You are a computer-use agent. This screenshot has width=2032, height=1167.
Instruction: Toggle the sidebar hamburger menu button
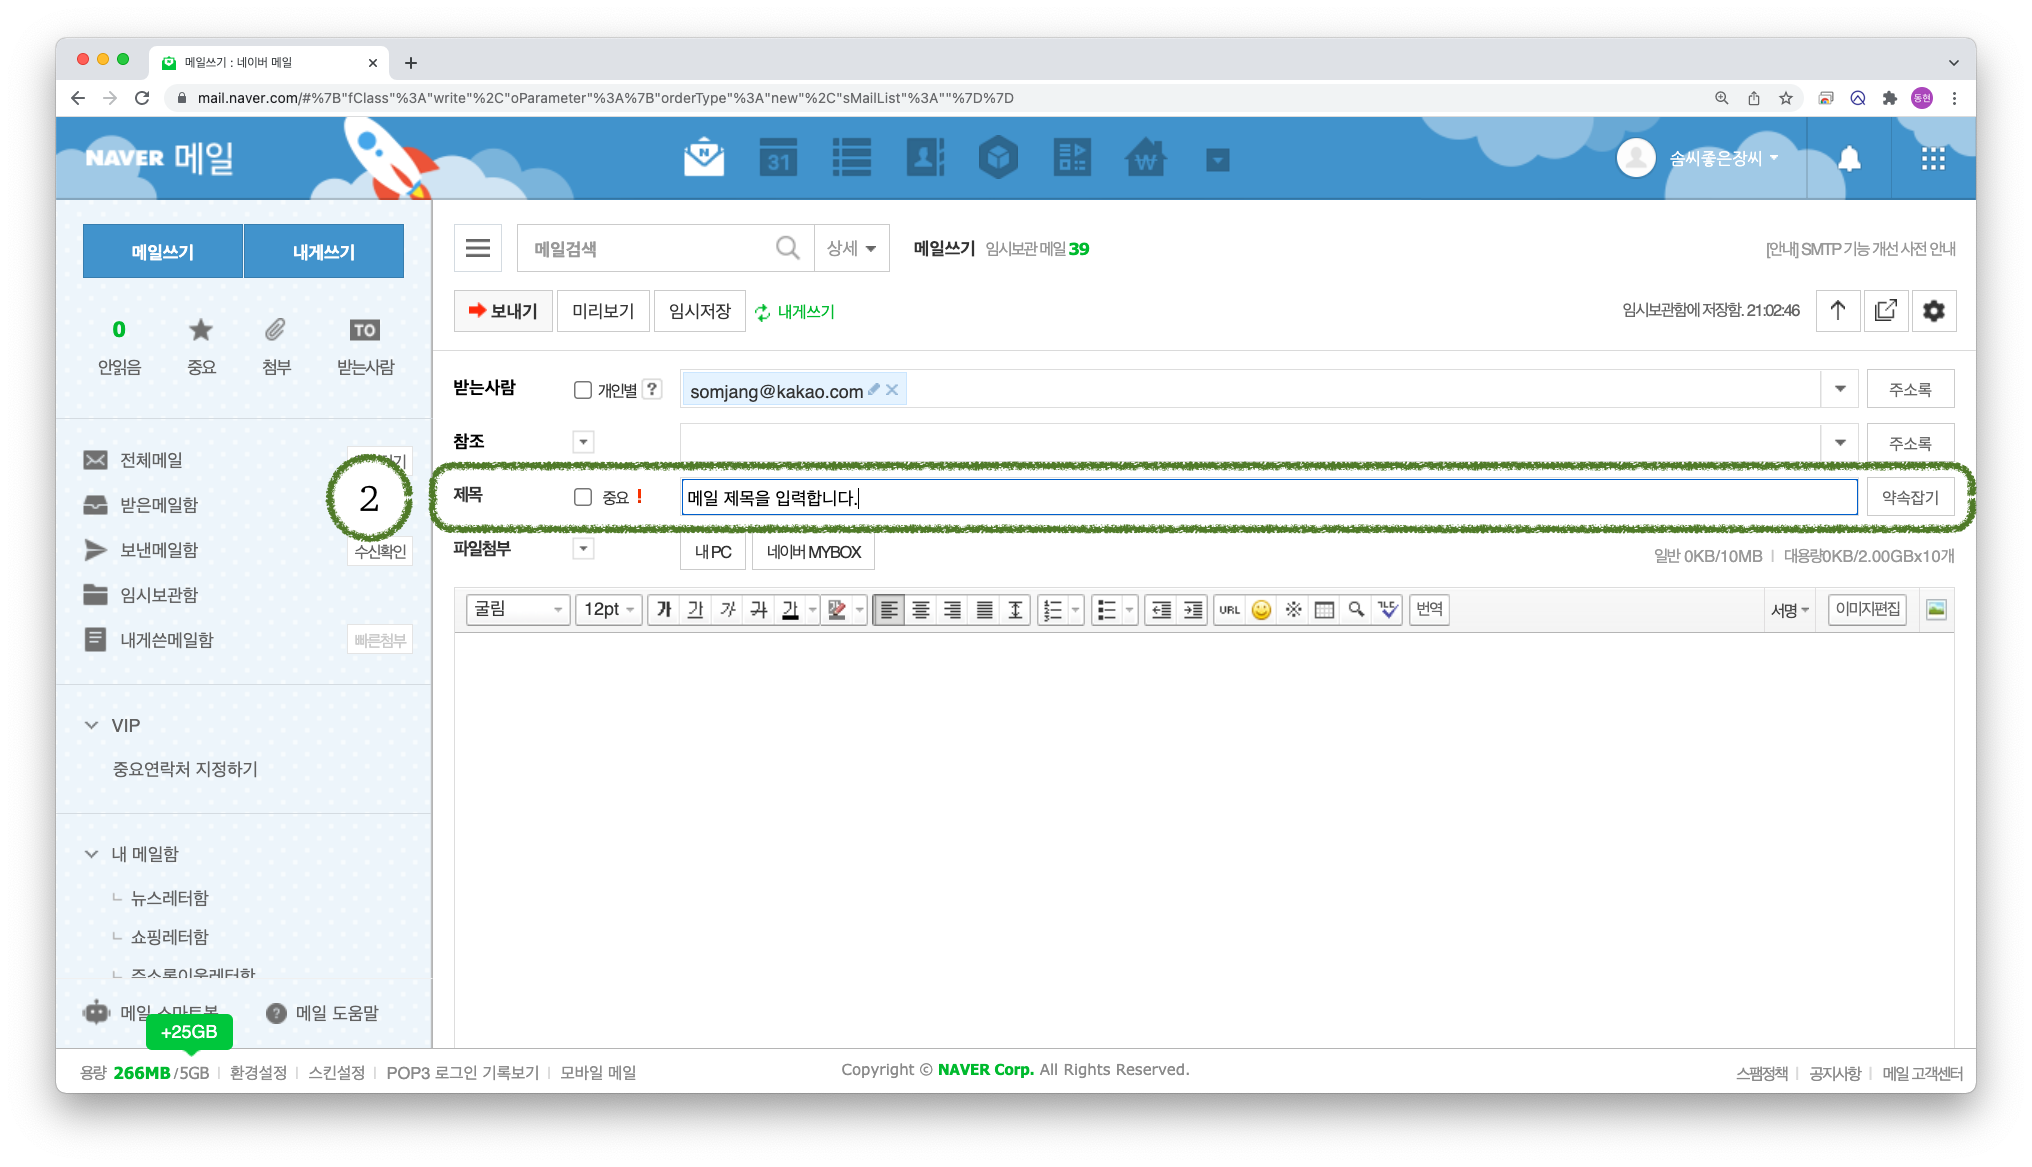tap(478, 248)
